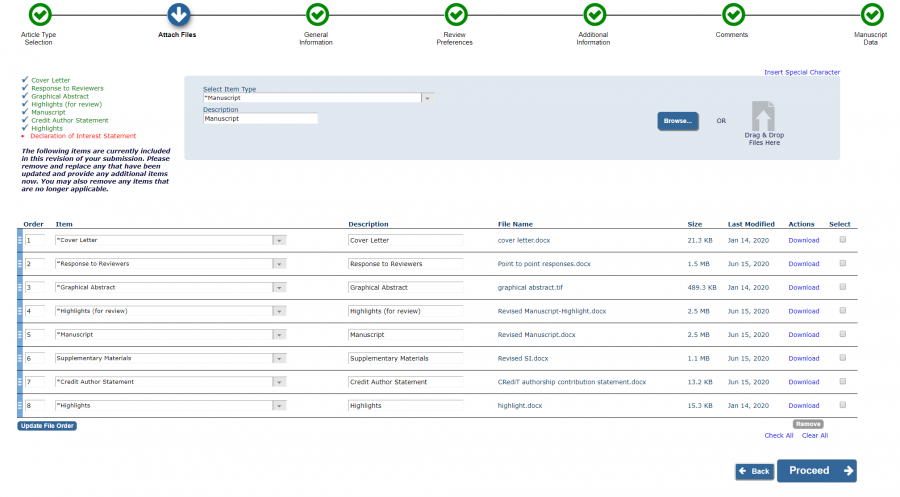
Task: Check the select box for Revised Manuscript.docx
Action: pyautogui.click(x=843, y=334)
